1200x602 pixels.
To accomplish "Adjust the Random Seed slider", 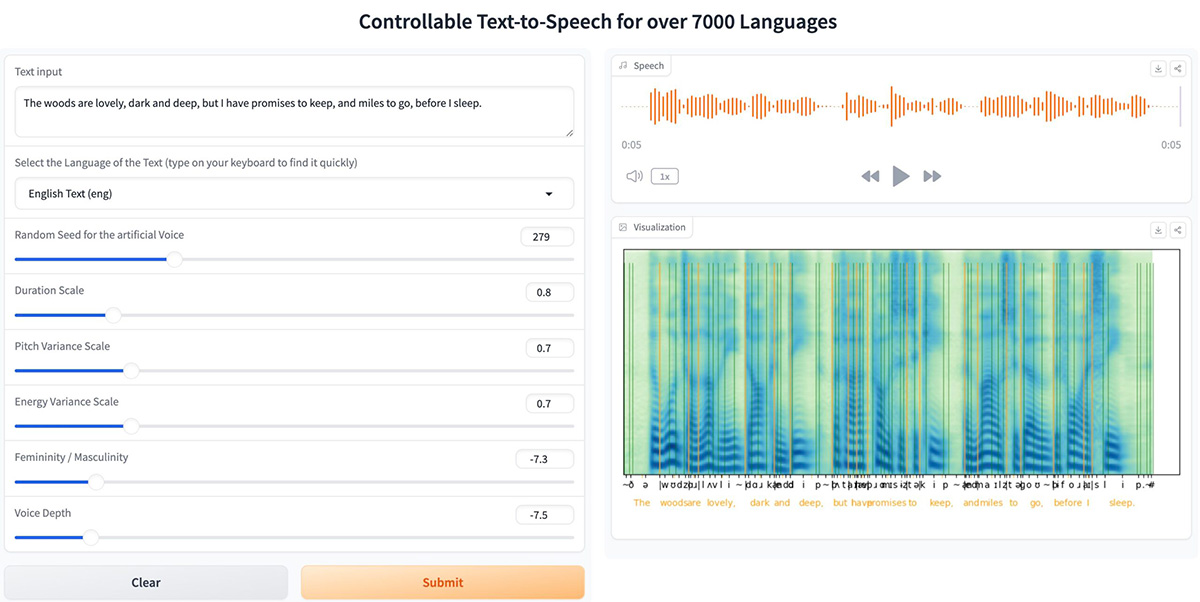I will [x=174, y=259].
